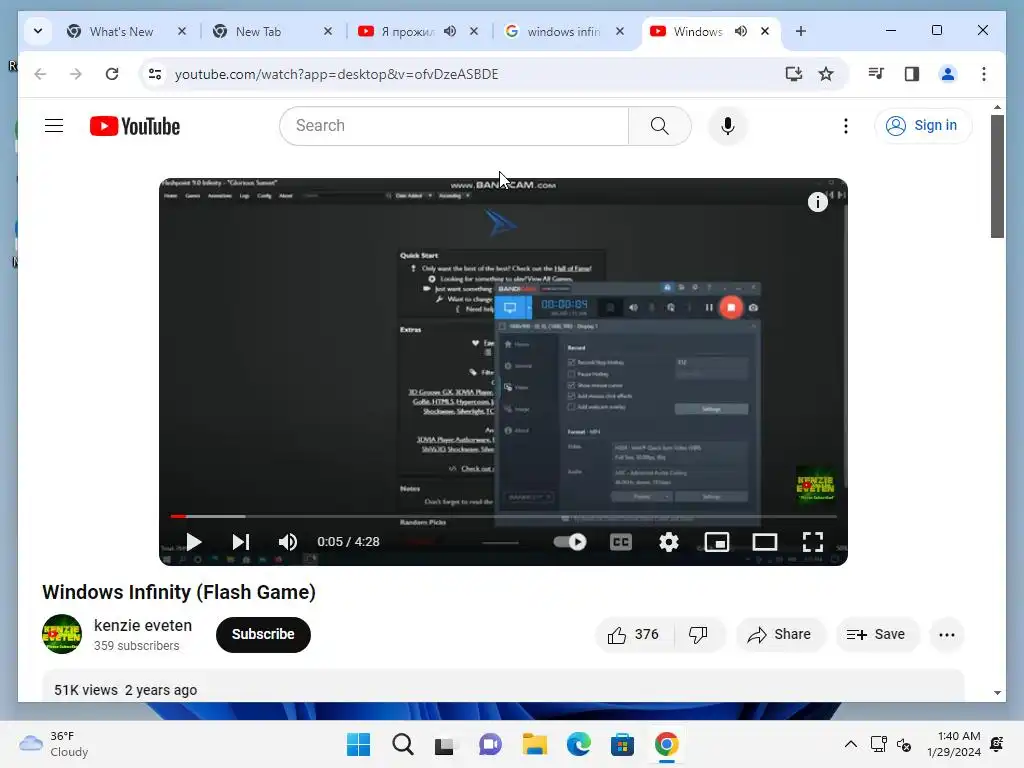Seek along the video progress bar
The height and width of the screenshot is (768, 1024).
coord(504,516)
